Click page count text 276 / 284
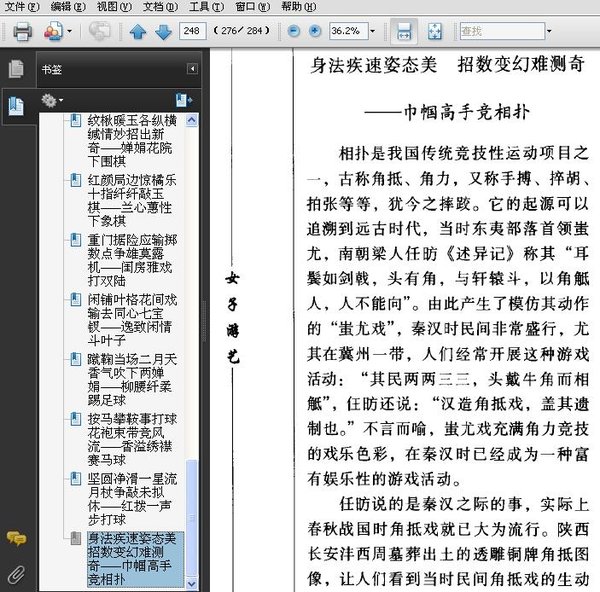This screenshot has width=600, height=592. (242, 31)
